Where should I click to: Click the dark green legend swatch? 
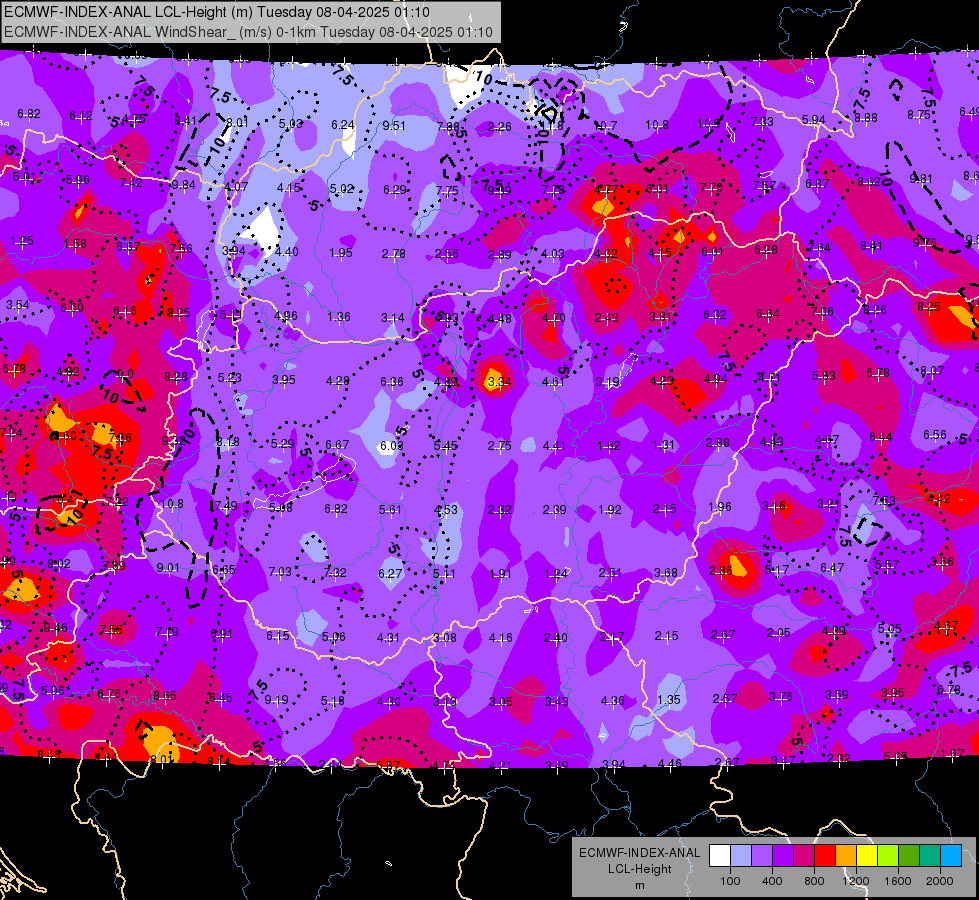click(909, 856)
